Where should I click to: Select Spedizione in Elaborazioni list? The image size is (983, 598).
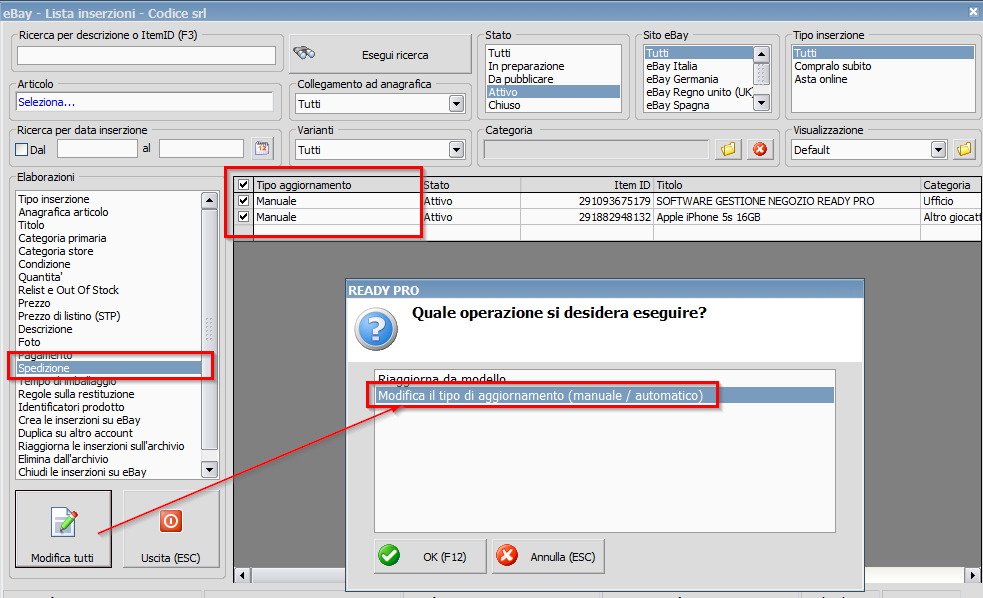[x=109, y=368]
